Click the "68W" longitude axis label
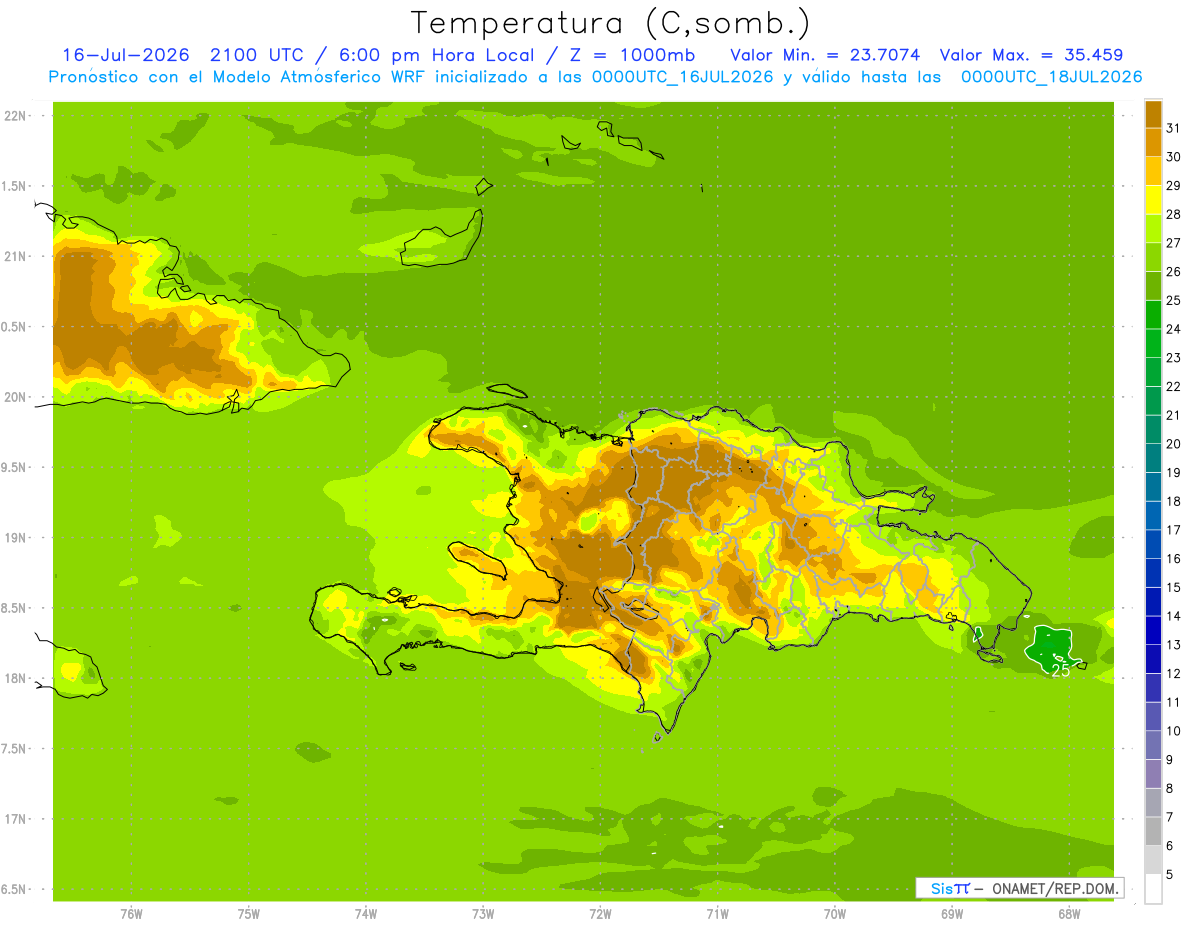The width and height of the screenshot is (1200, 927). (x=1069, y=914)
